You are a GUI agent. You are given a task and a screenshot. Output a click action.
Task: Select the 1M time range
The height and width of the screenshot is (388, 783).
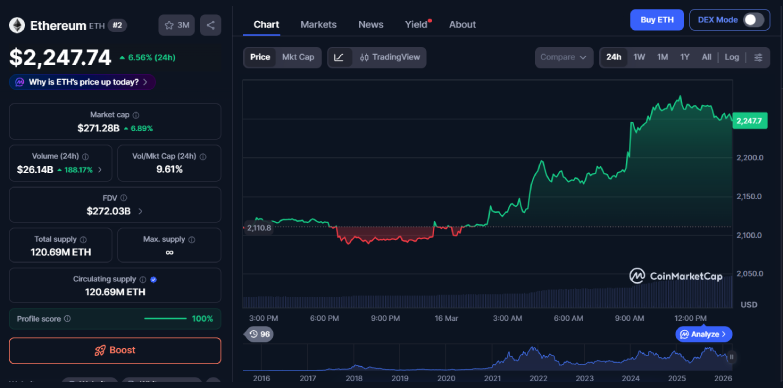[663, 57]
